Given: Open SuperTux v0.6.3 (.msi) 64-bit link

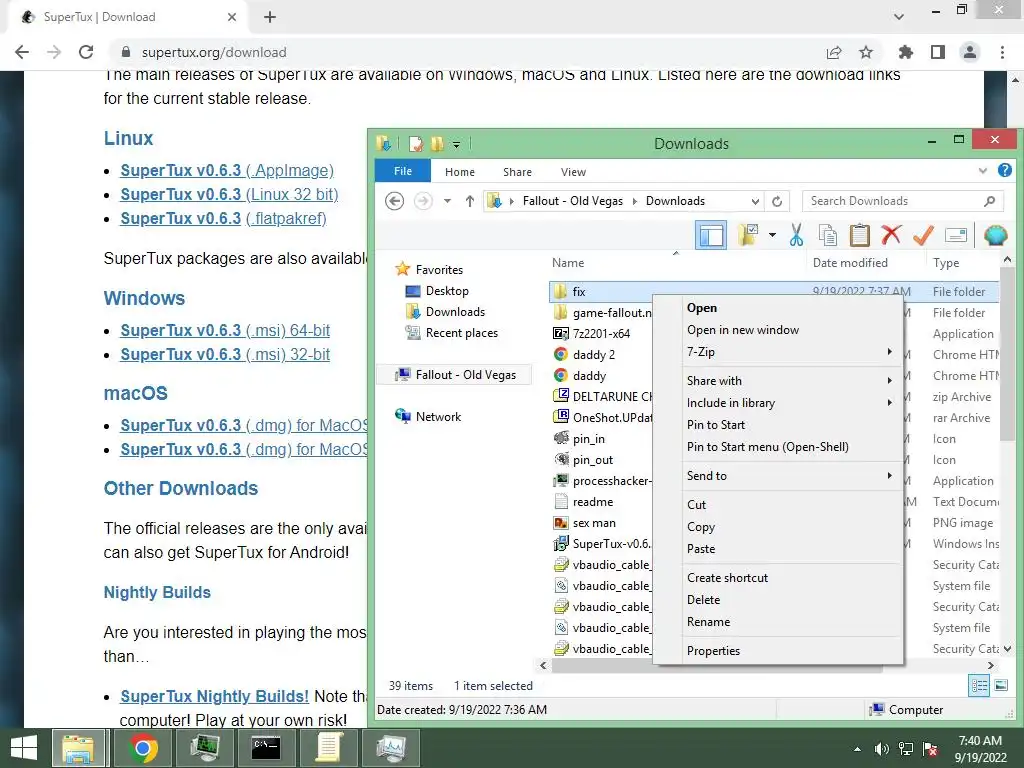Looking at the screenshot, I should [x=225, y=330].
